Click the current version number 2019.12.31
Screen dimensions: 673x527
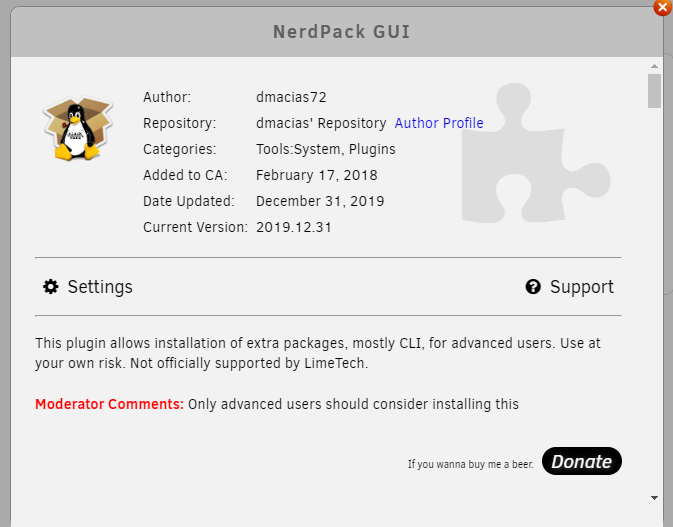(294, 227)
